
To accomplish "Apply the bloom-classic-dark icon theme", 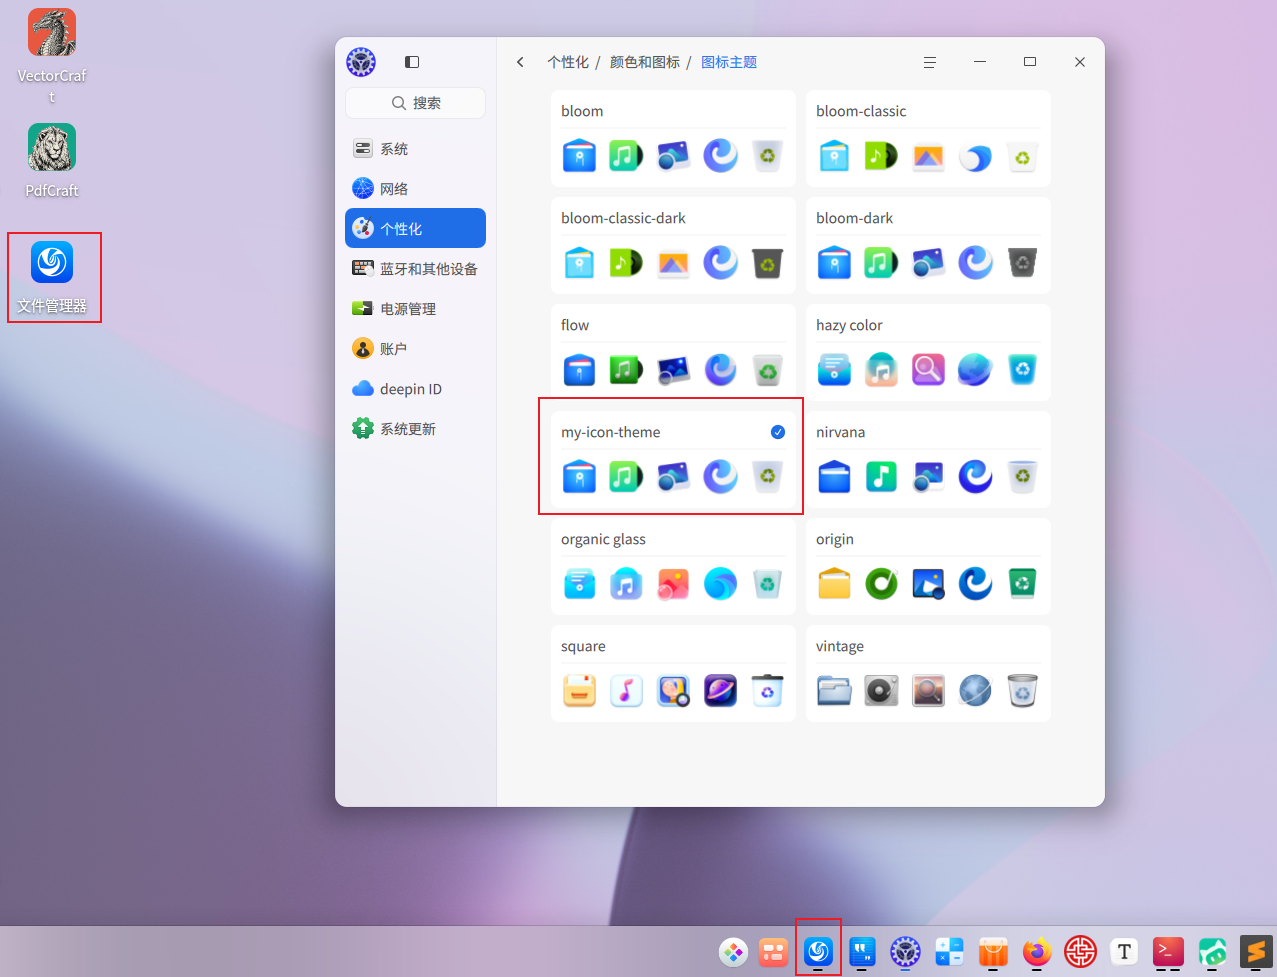I will [673, 245].
